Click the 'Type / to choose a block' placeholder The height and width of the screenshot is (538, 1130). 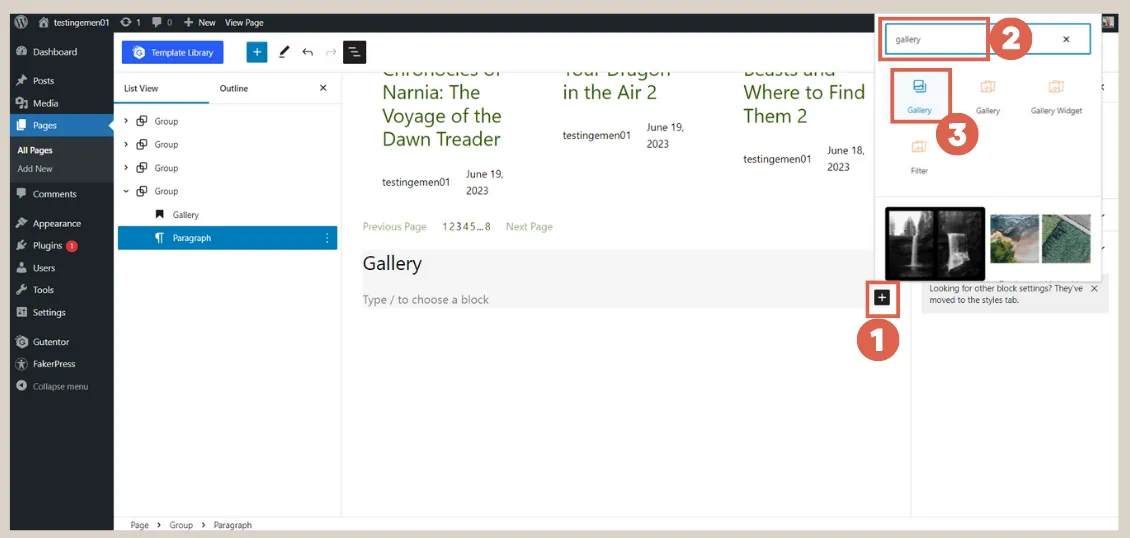[x=425, y=300]
